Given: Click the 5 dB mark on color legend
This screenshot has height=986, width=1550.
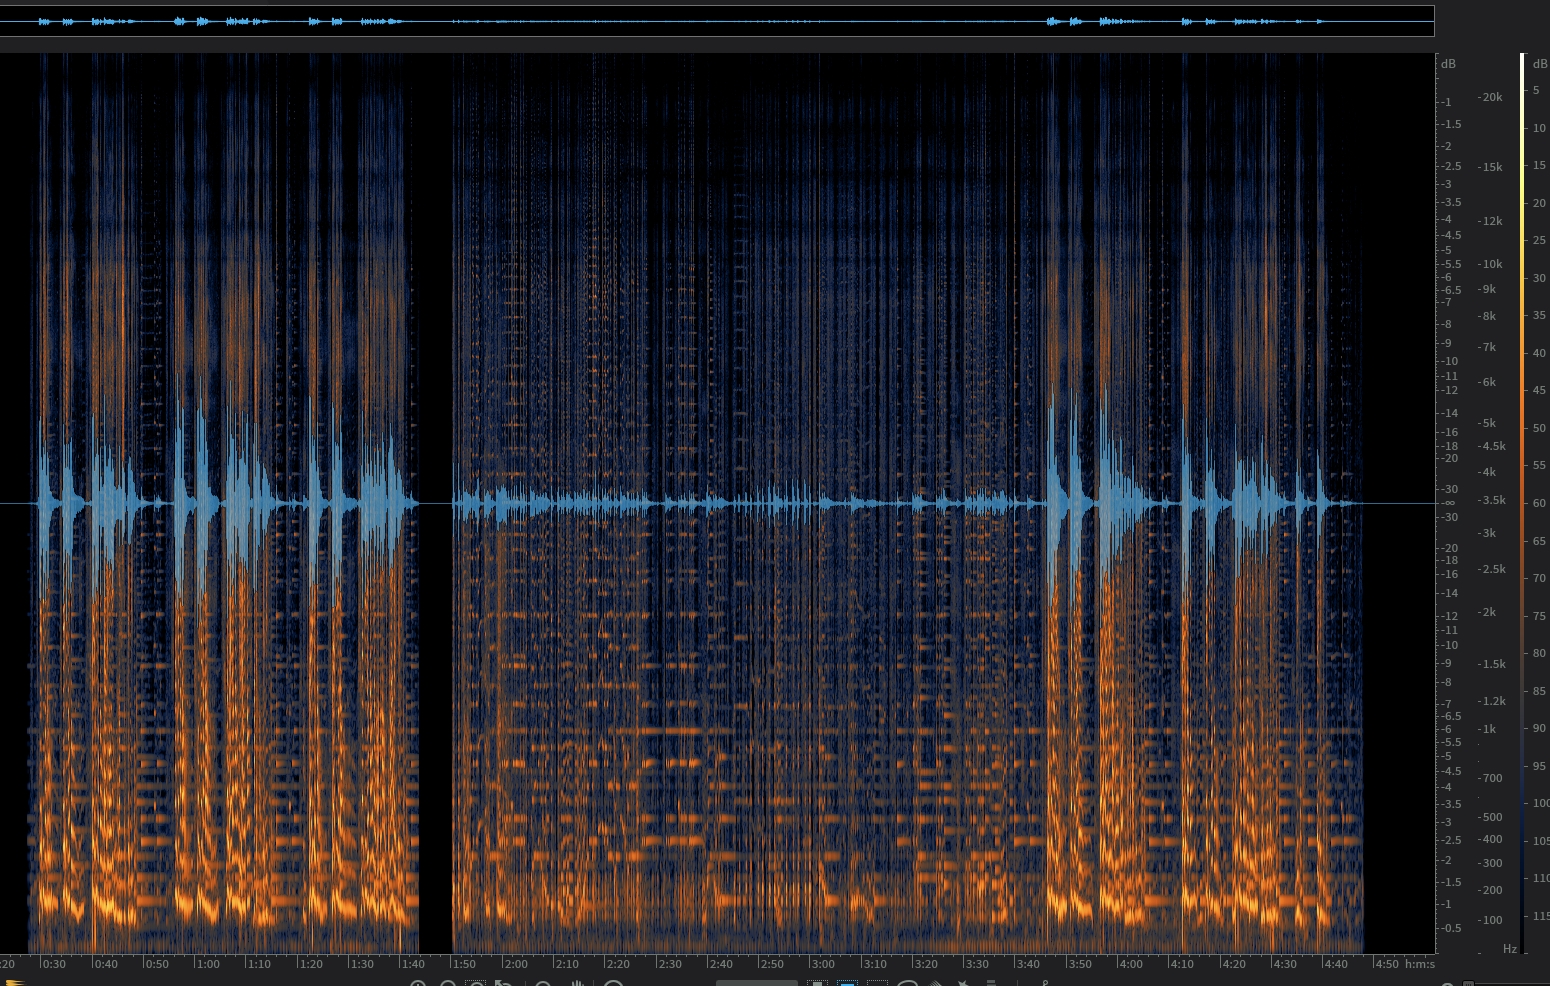Looking at the screenshot, I should (1536, 90).
